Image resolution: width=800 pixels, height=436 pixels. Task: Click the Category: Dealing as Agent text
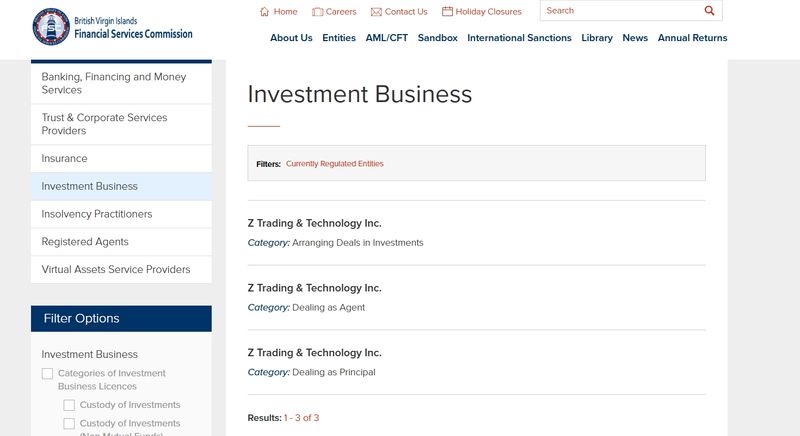[306, 308]
